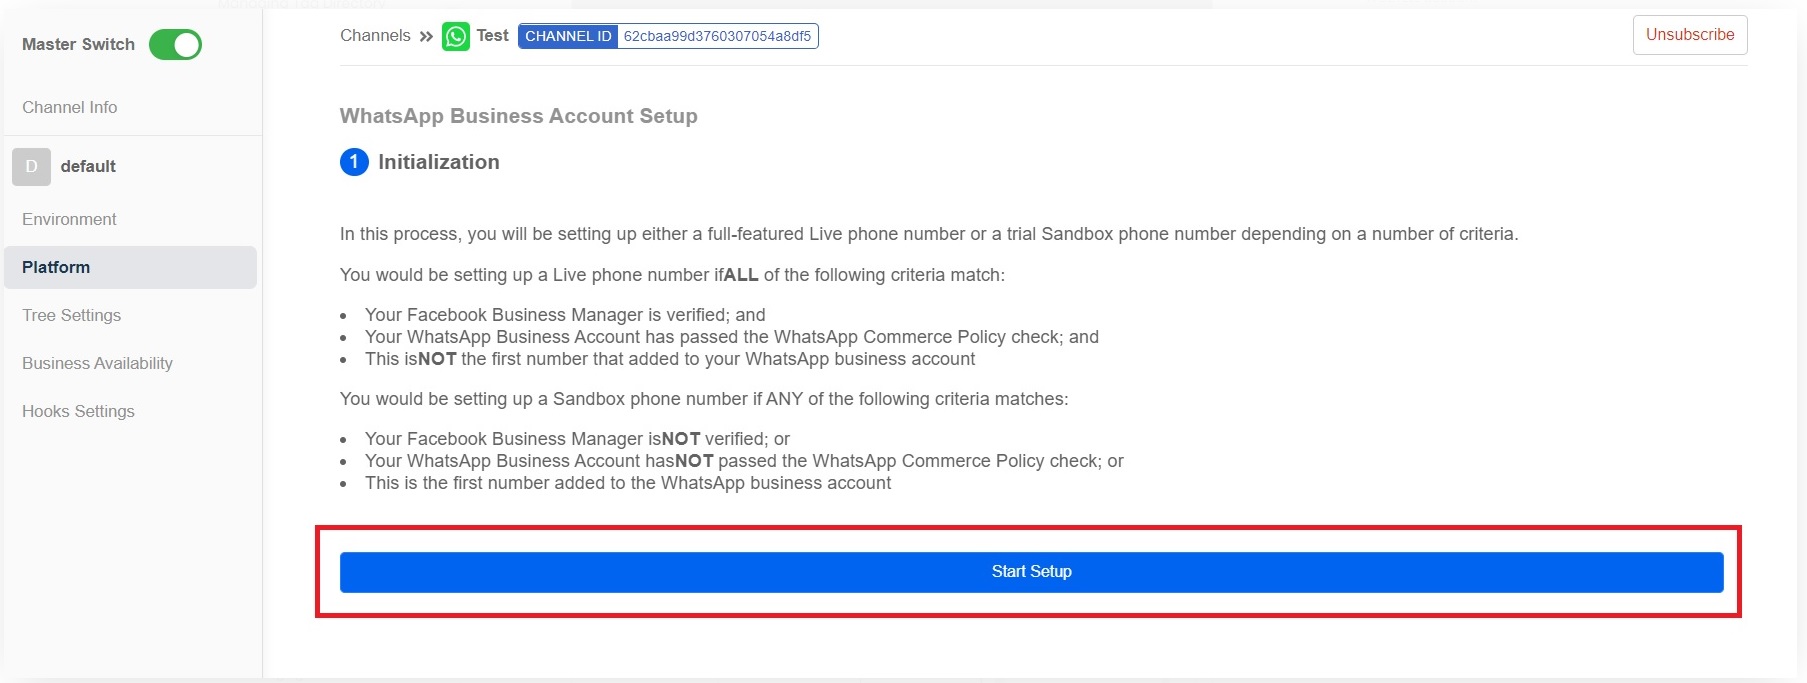Click the Channels breadcrumb link
Screen dimensions: 1807x683
[375, 36]
